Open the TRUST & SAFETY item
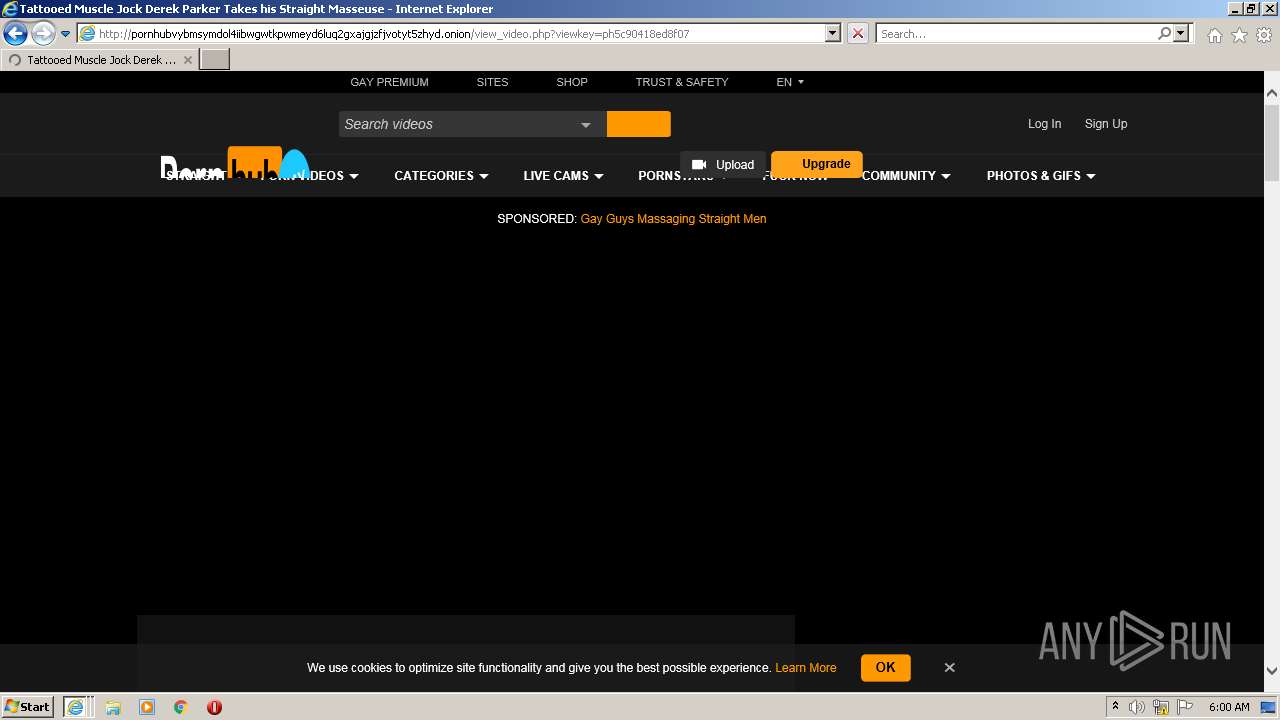The height and width of the screenshot is (720, 1280). pyautogui.click(x=682, y=82)
